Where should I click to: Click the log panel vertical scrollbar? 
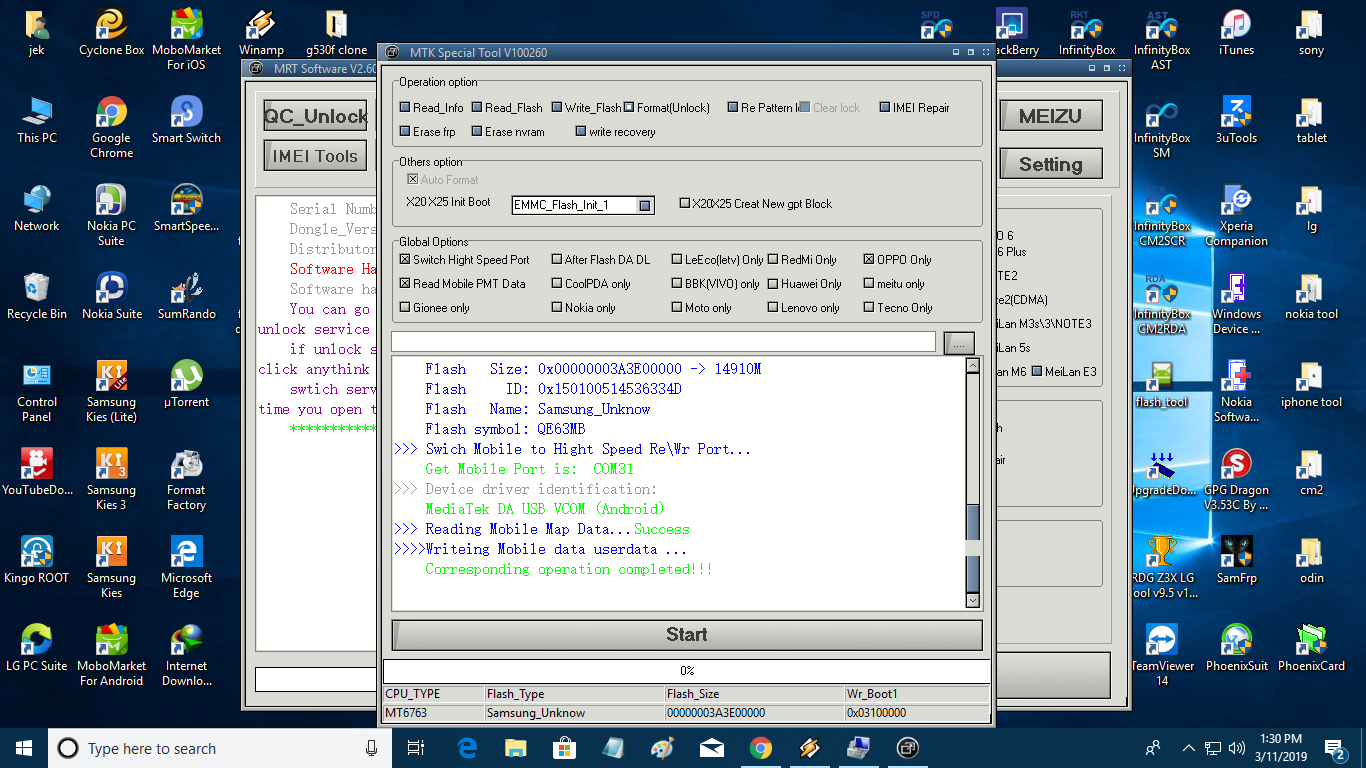(973, 483)
